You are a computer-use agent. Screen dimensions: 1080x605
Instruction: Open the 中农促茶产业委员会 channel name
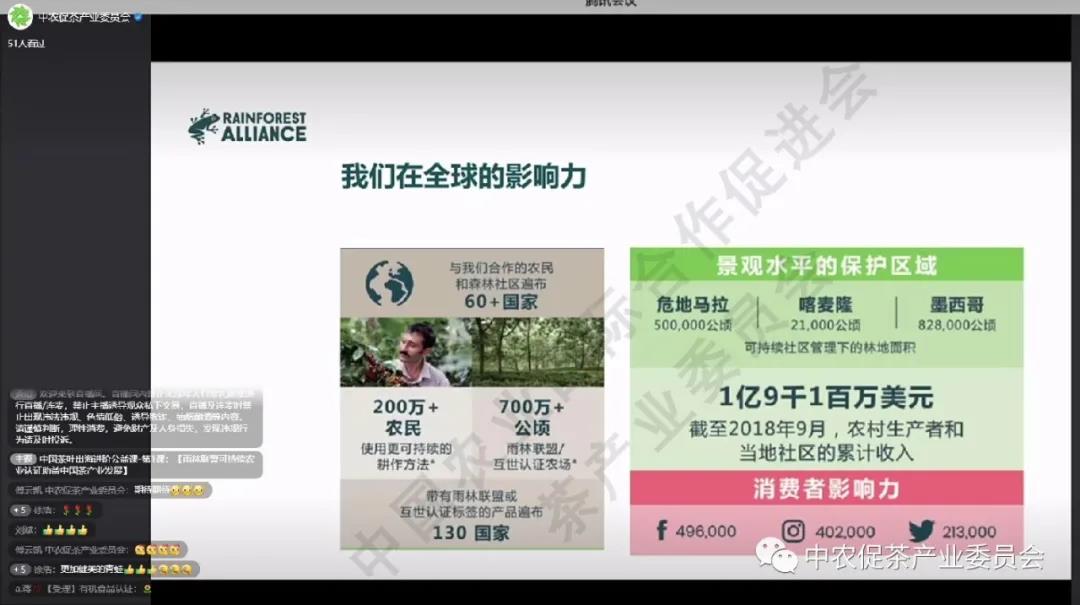pos(83,17)
